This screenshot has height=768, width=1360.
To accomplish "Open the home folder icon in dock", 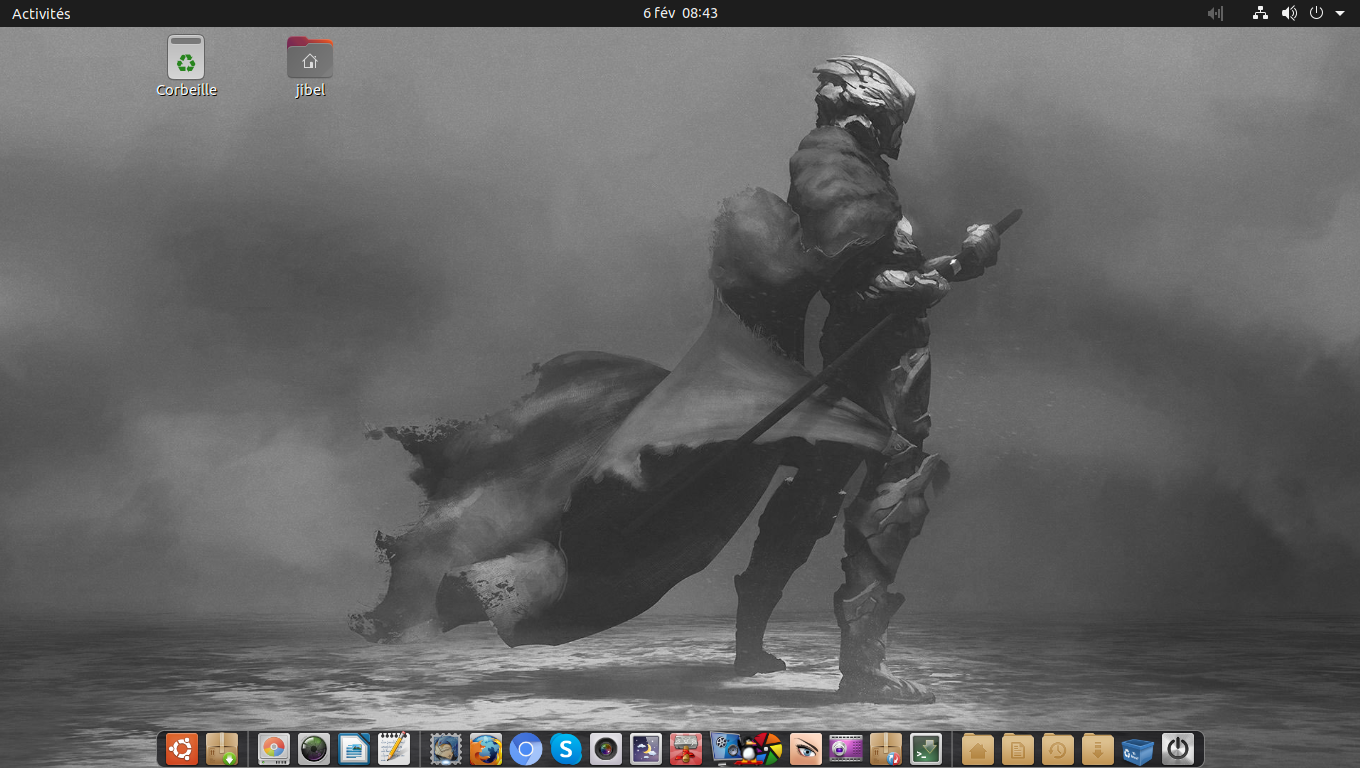I will (x=978, y=748).
